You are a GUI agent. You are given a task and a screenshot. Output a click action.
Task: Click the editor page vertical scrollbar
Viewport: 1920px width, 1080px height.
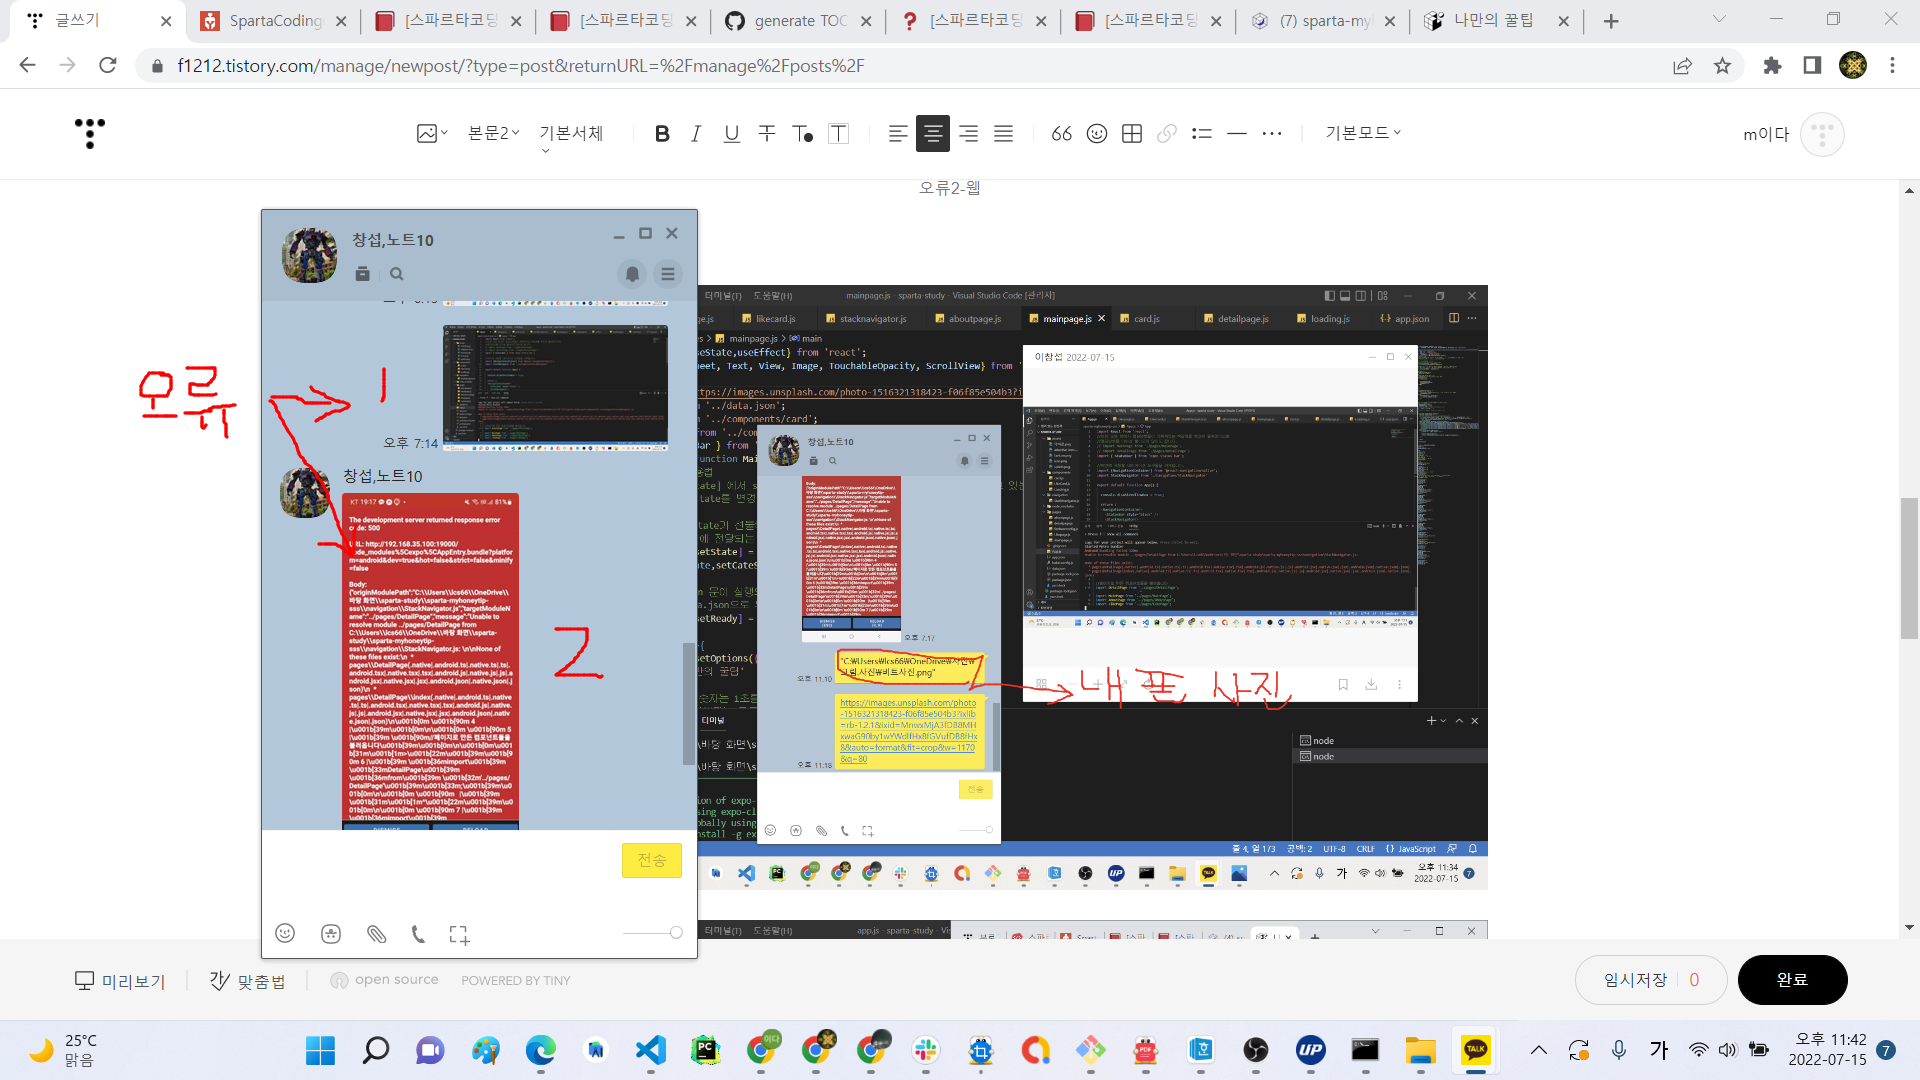(1909, 568)
